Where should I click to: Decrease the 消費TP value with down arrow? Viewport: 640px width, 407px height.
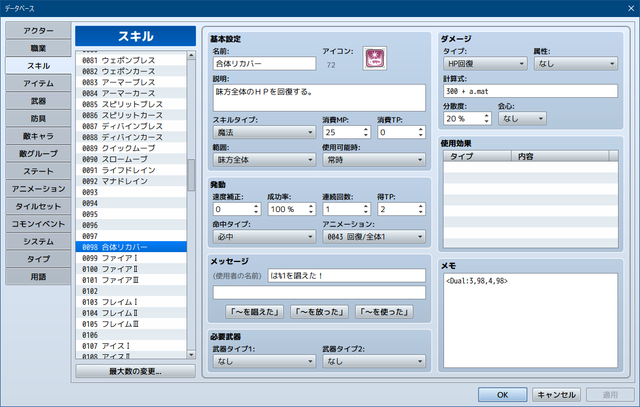click(420, 135)
